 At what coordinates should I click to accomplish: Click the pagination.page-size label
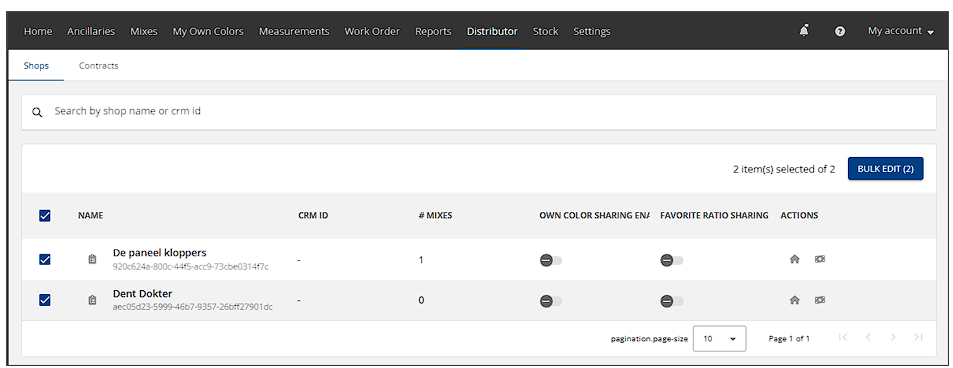click(x=650, y=339)
